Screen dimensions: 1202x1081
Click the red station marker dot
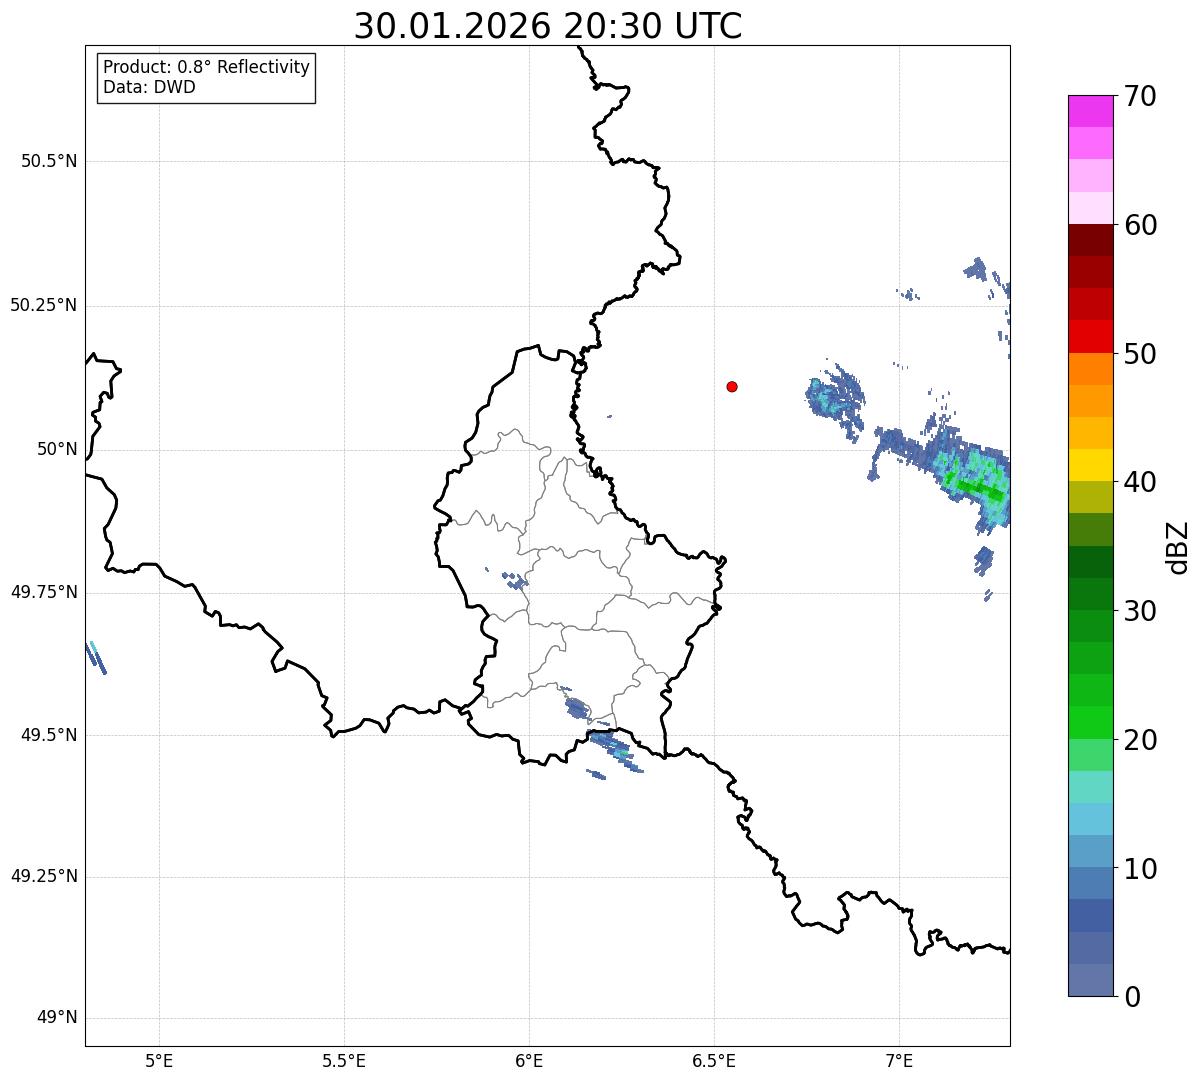coord(732,387)
